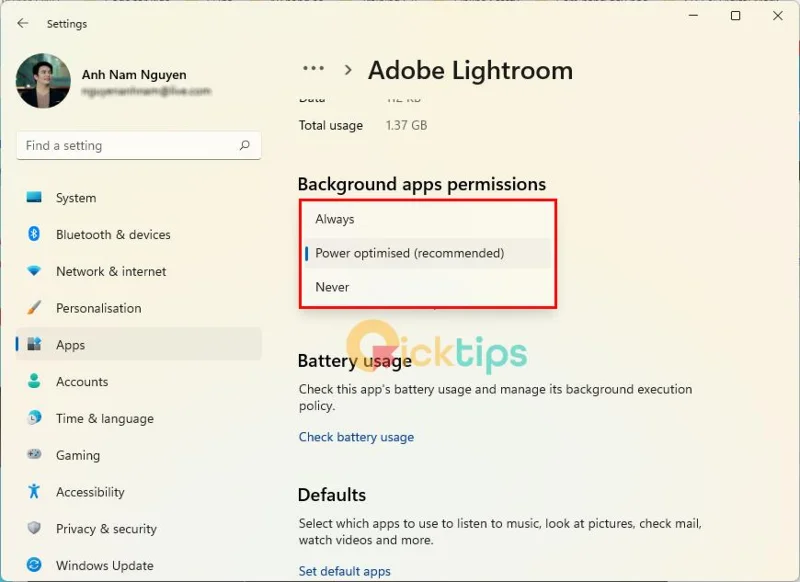Click the Privacy shield icon
Viewport: 800px width, 582px height.
coord(34,527)
